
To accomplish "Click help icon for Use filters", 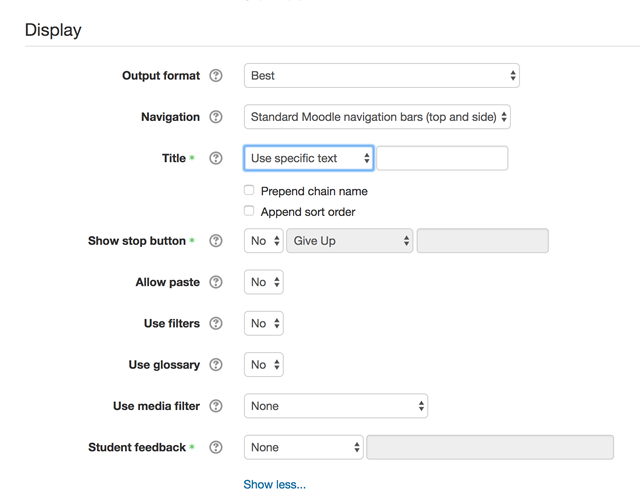I will pyautogui.click(x=216, y=323).
